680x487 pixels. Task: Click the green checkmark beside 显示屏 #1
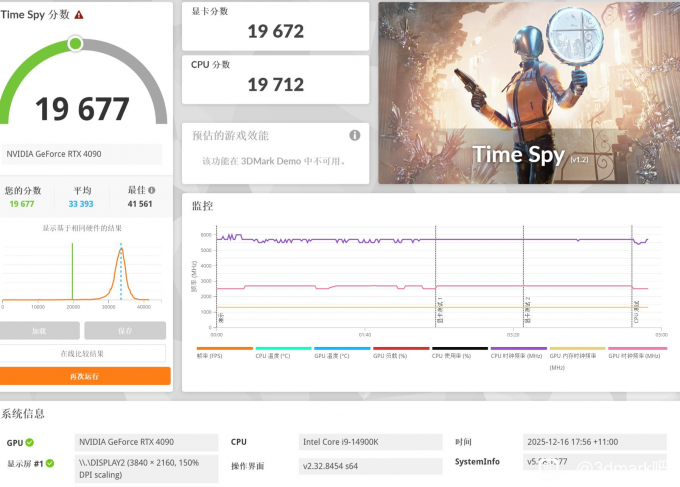point(50,463)
